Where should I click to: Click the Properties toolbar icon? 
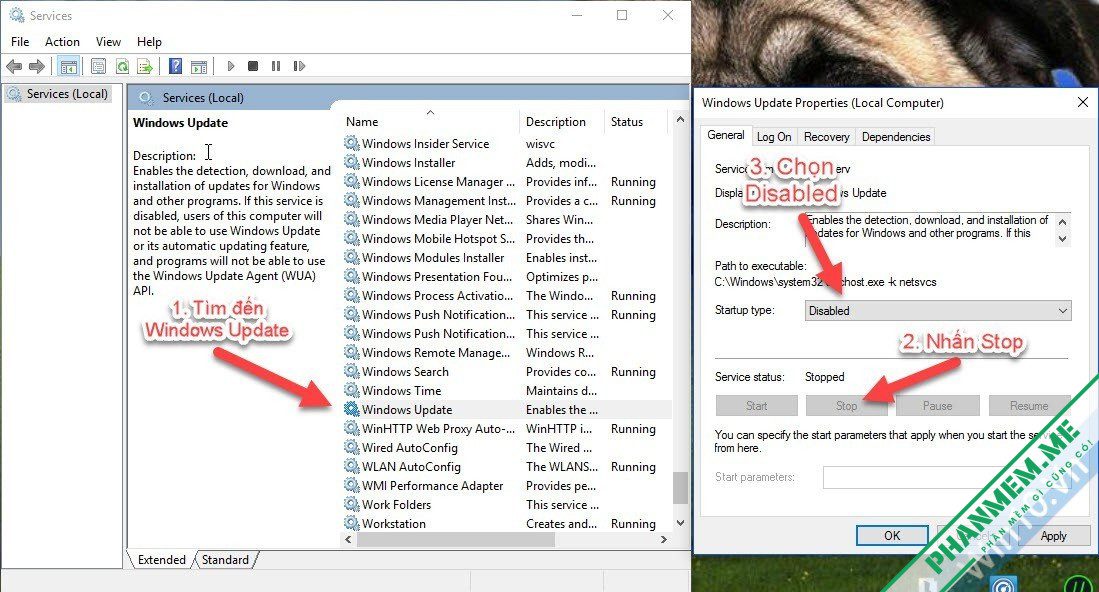[x=98, y=67]
